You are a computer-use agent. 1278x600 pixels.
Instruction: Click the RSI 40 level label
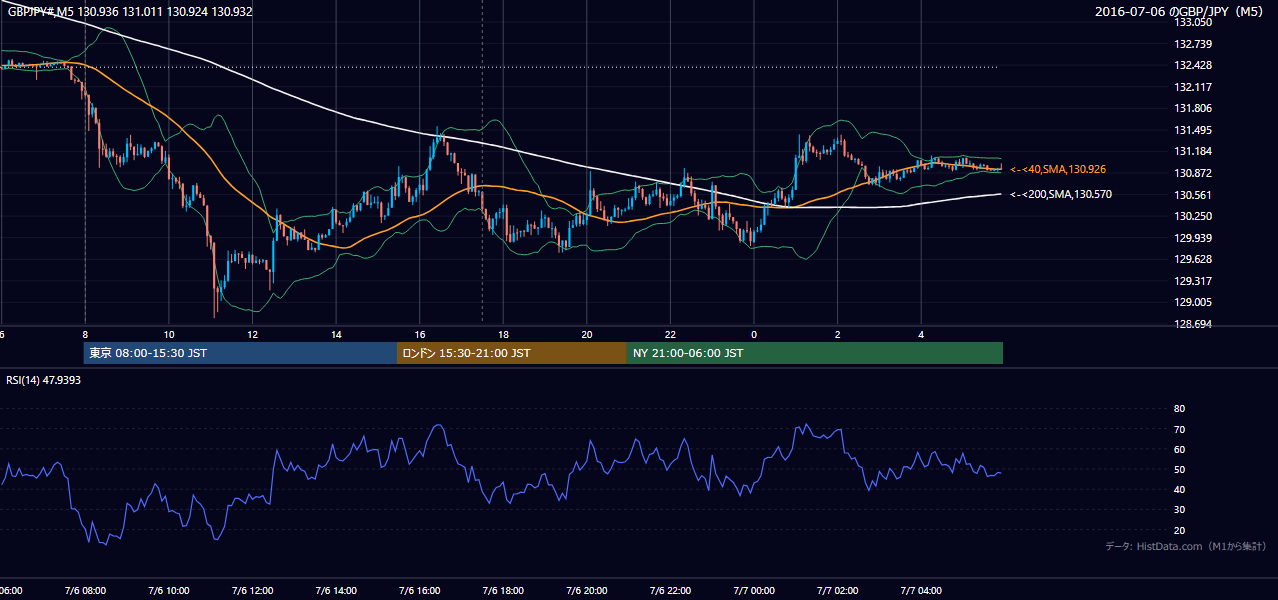tap(1179, 489)
